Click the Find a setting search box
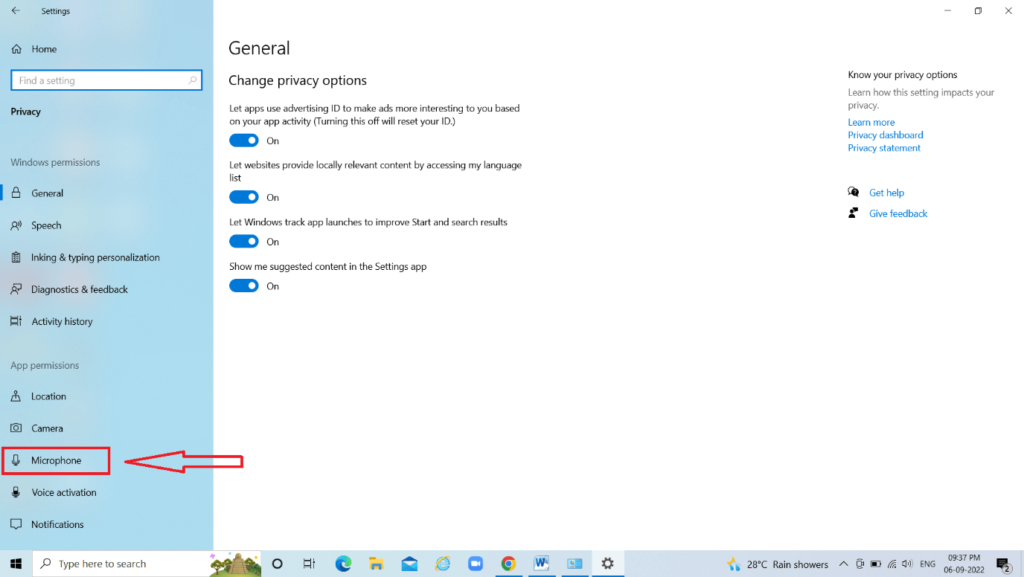Image resolution: width=1024 pixels, height=577 pixels. [x=106, y=80]
